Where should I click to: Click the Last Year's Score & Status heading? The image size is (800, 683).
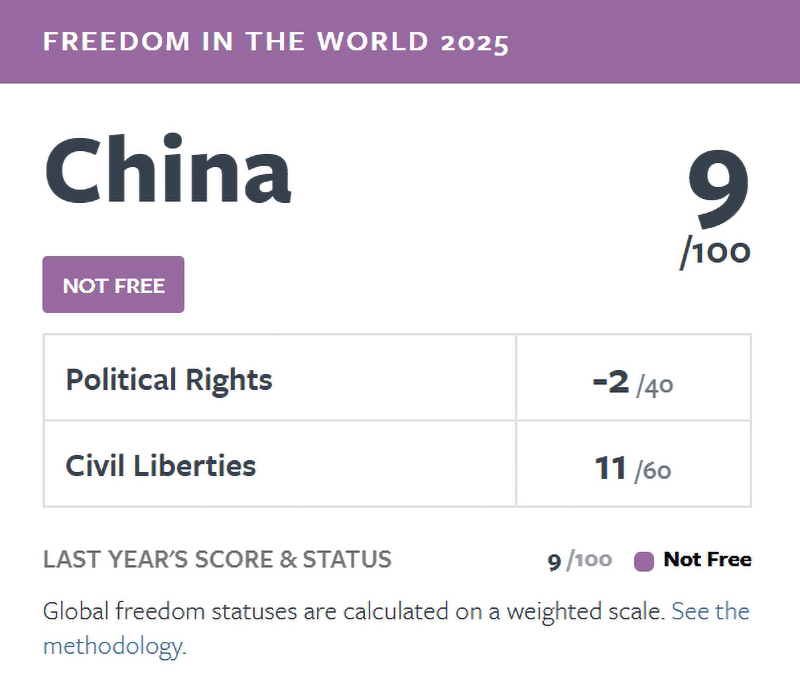tap(217, 560)
